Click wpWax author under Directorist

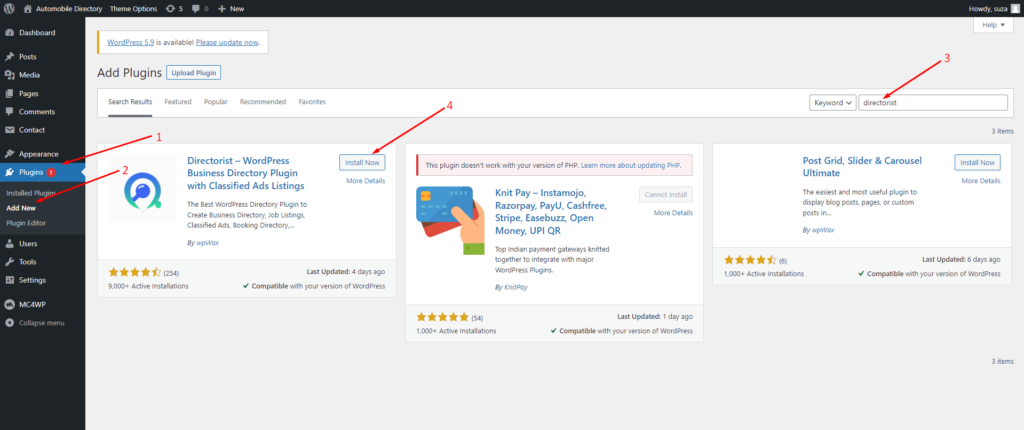[206, 242]
